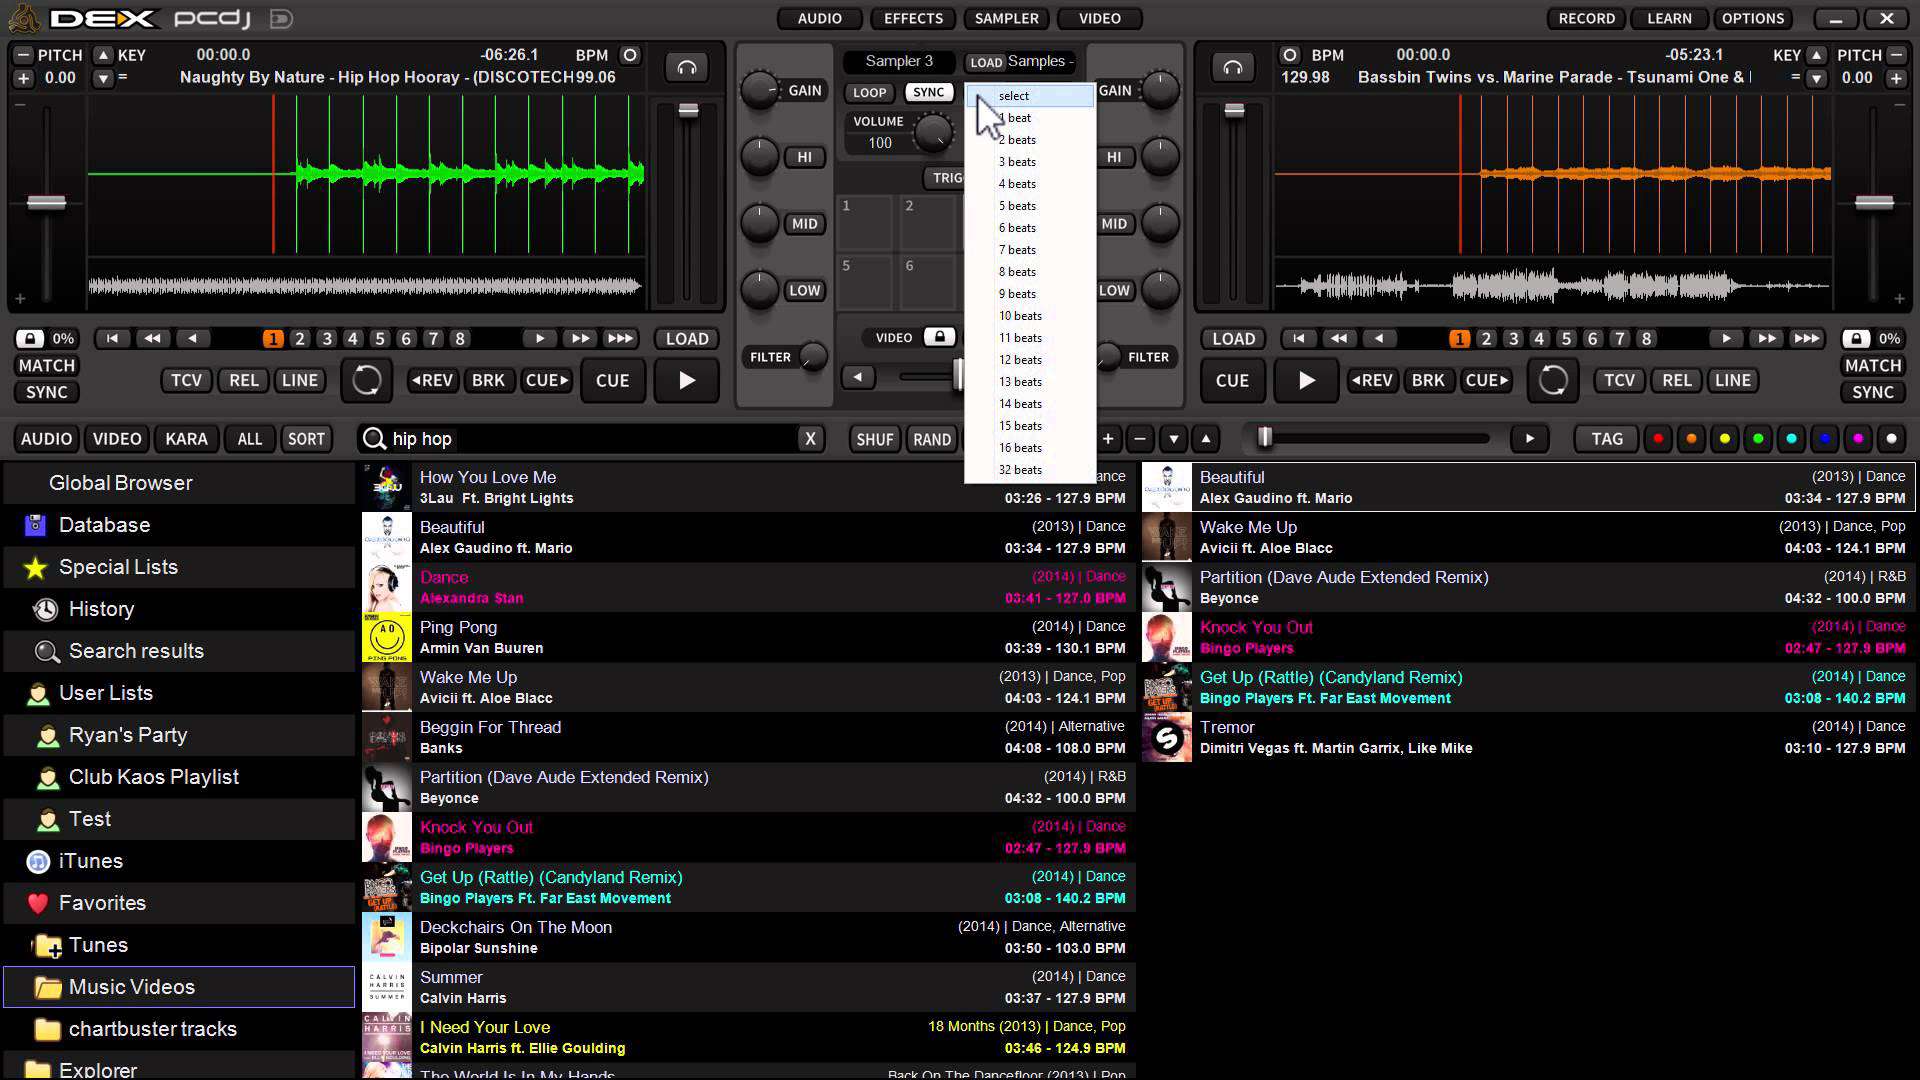The image size is (1920, 1080).
Task: Click left deck volume fader
Action: tap(688, 110)
